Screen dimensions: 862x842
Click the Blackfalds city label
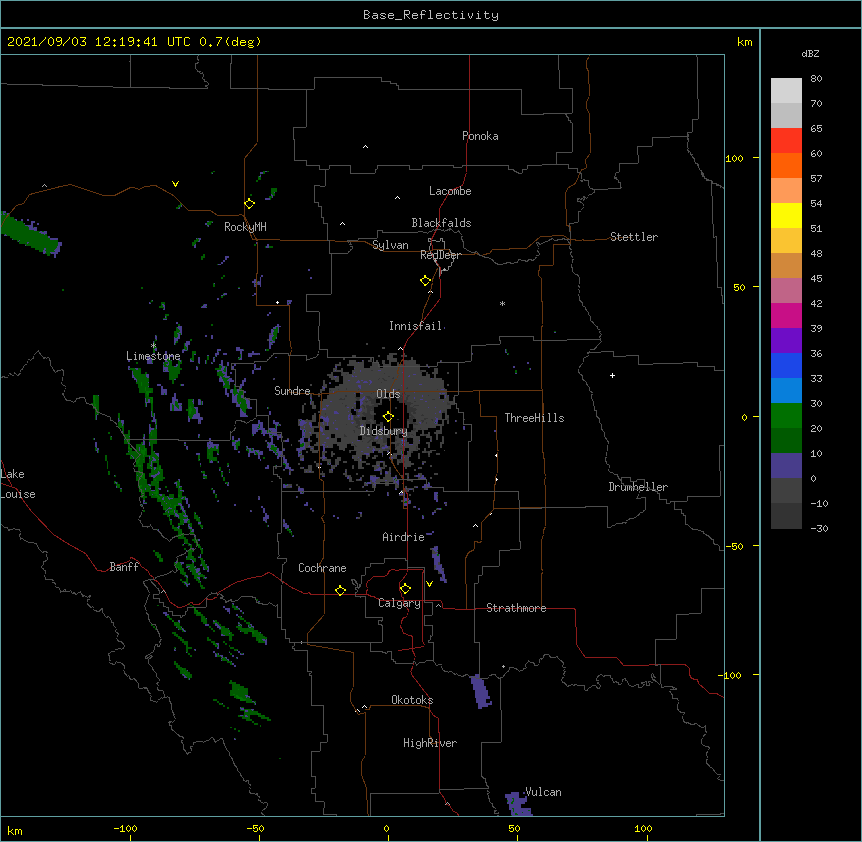click(441, 223)
